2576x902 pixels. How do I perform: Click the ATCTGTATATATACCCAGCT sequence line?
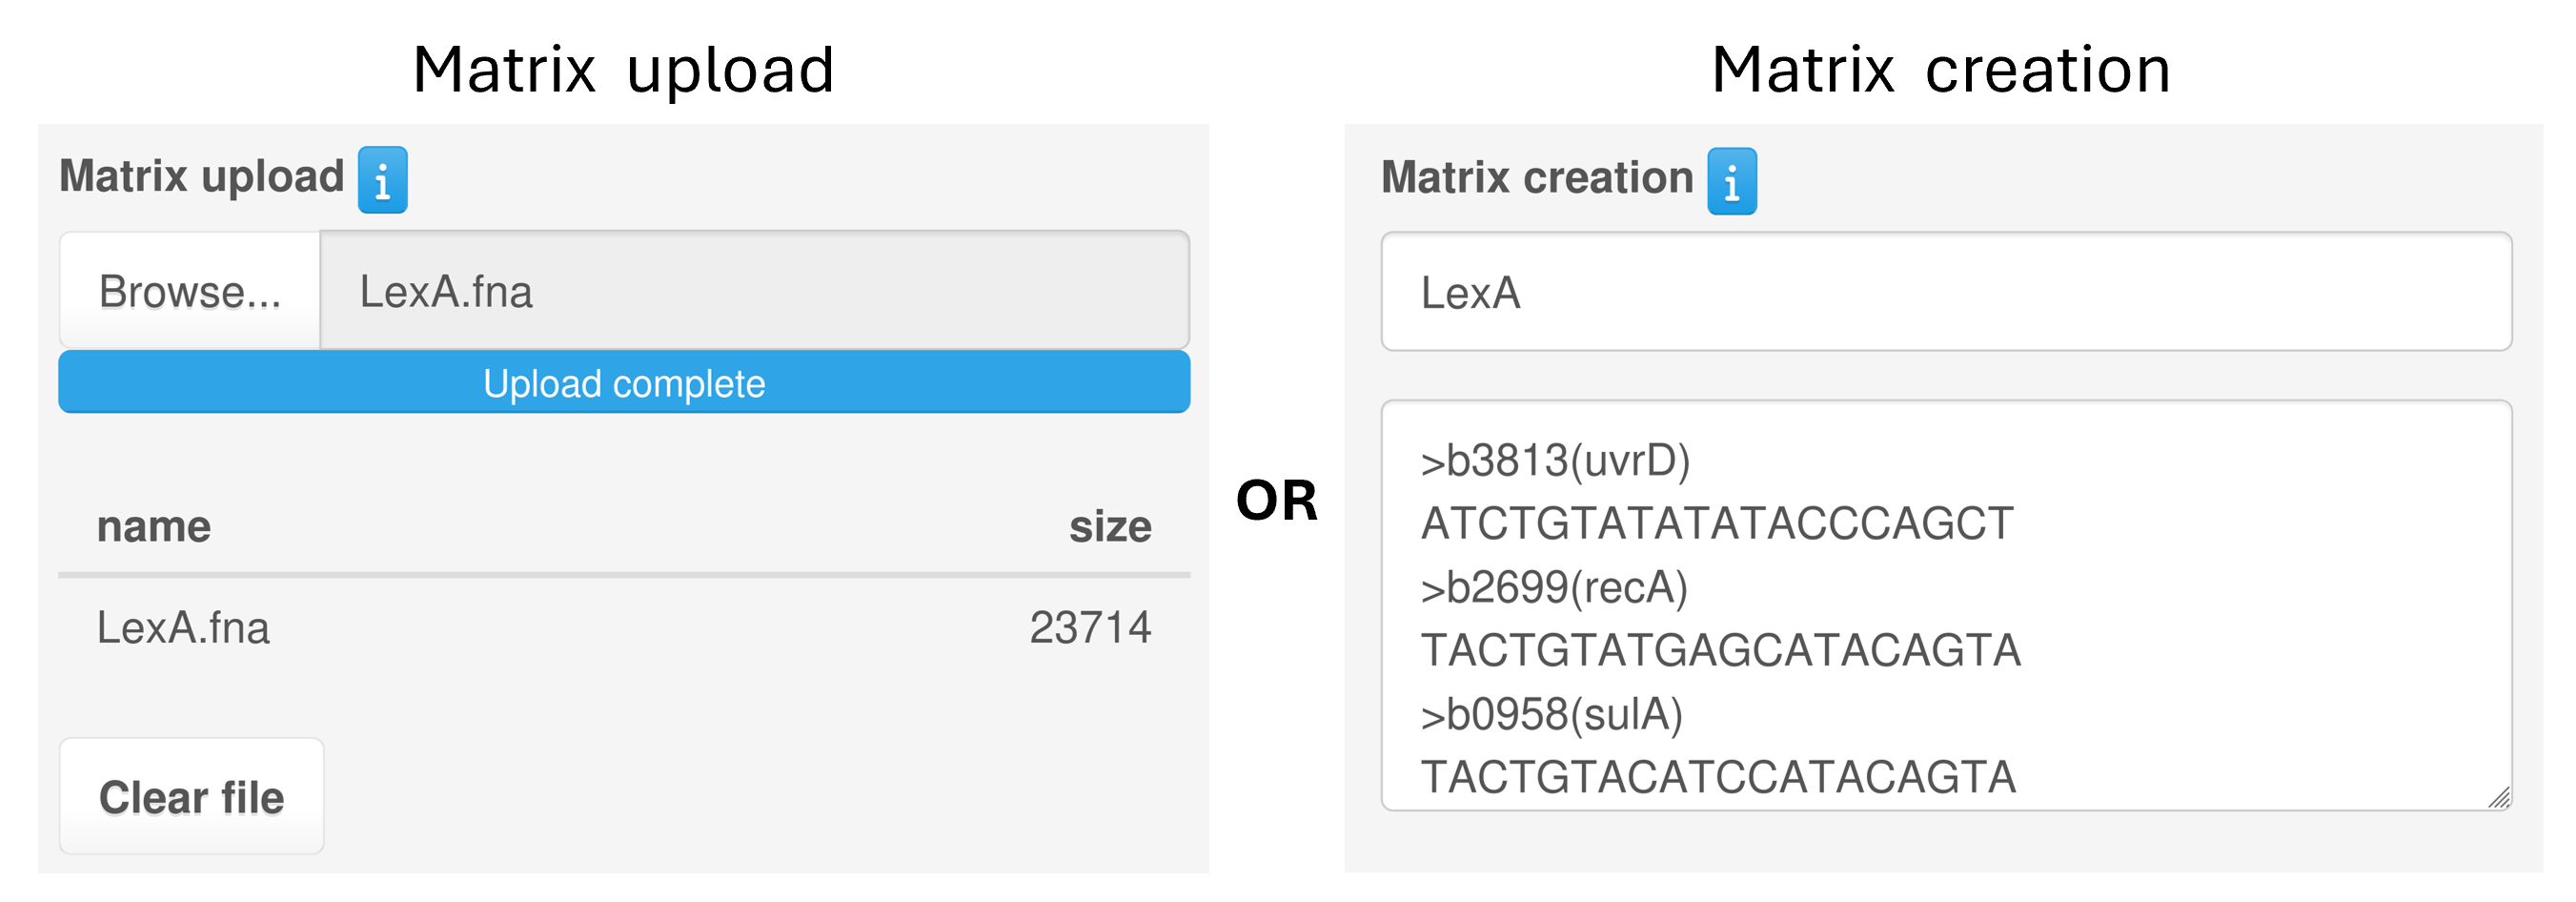tap(1717, 524)
